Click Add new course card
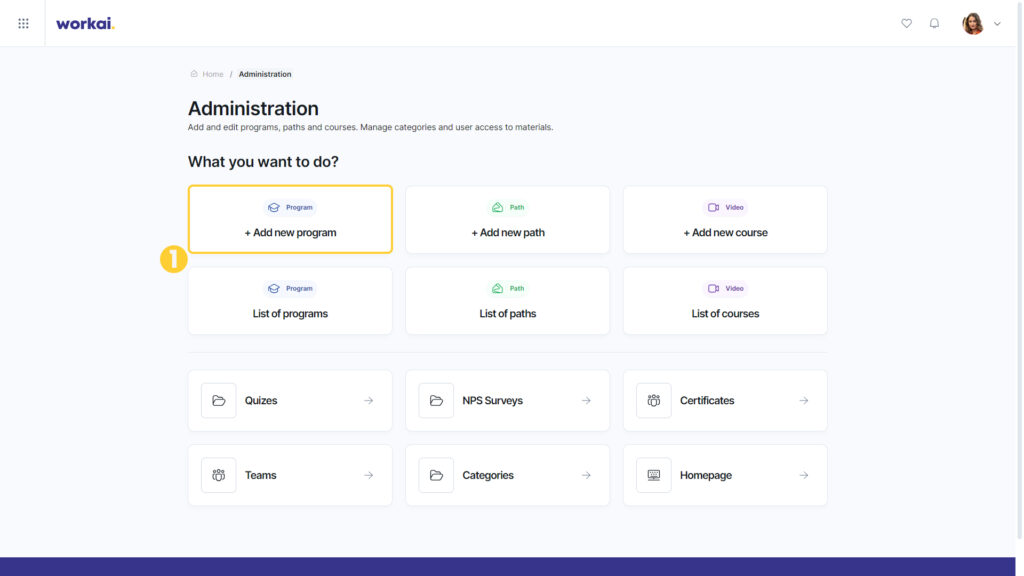 point(725,219)
